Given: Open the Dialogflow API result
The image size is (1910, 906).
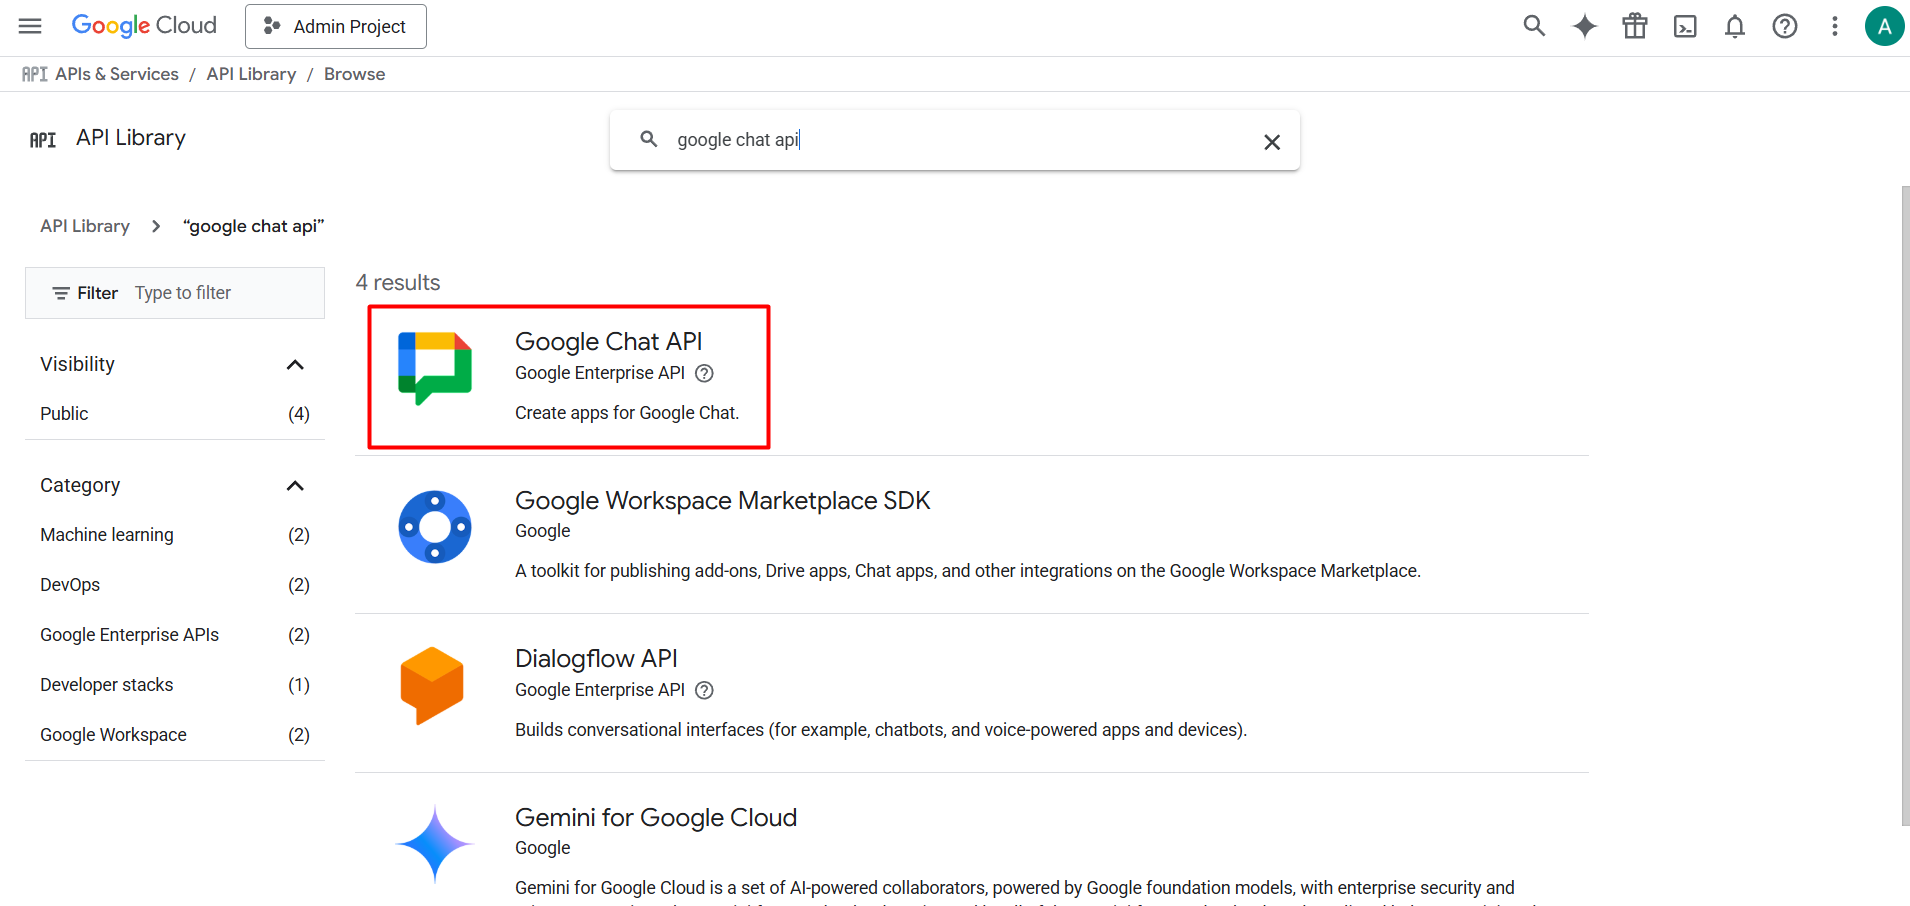Looking at the screenshot, I should point(596,658).
